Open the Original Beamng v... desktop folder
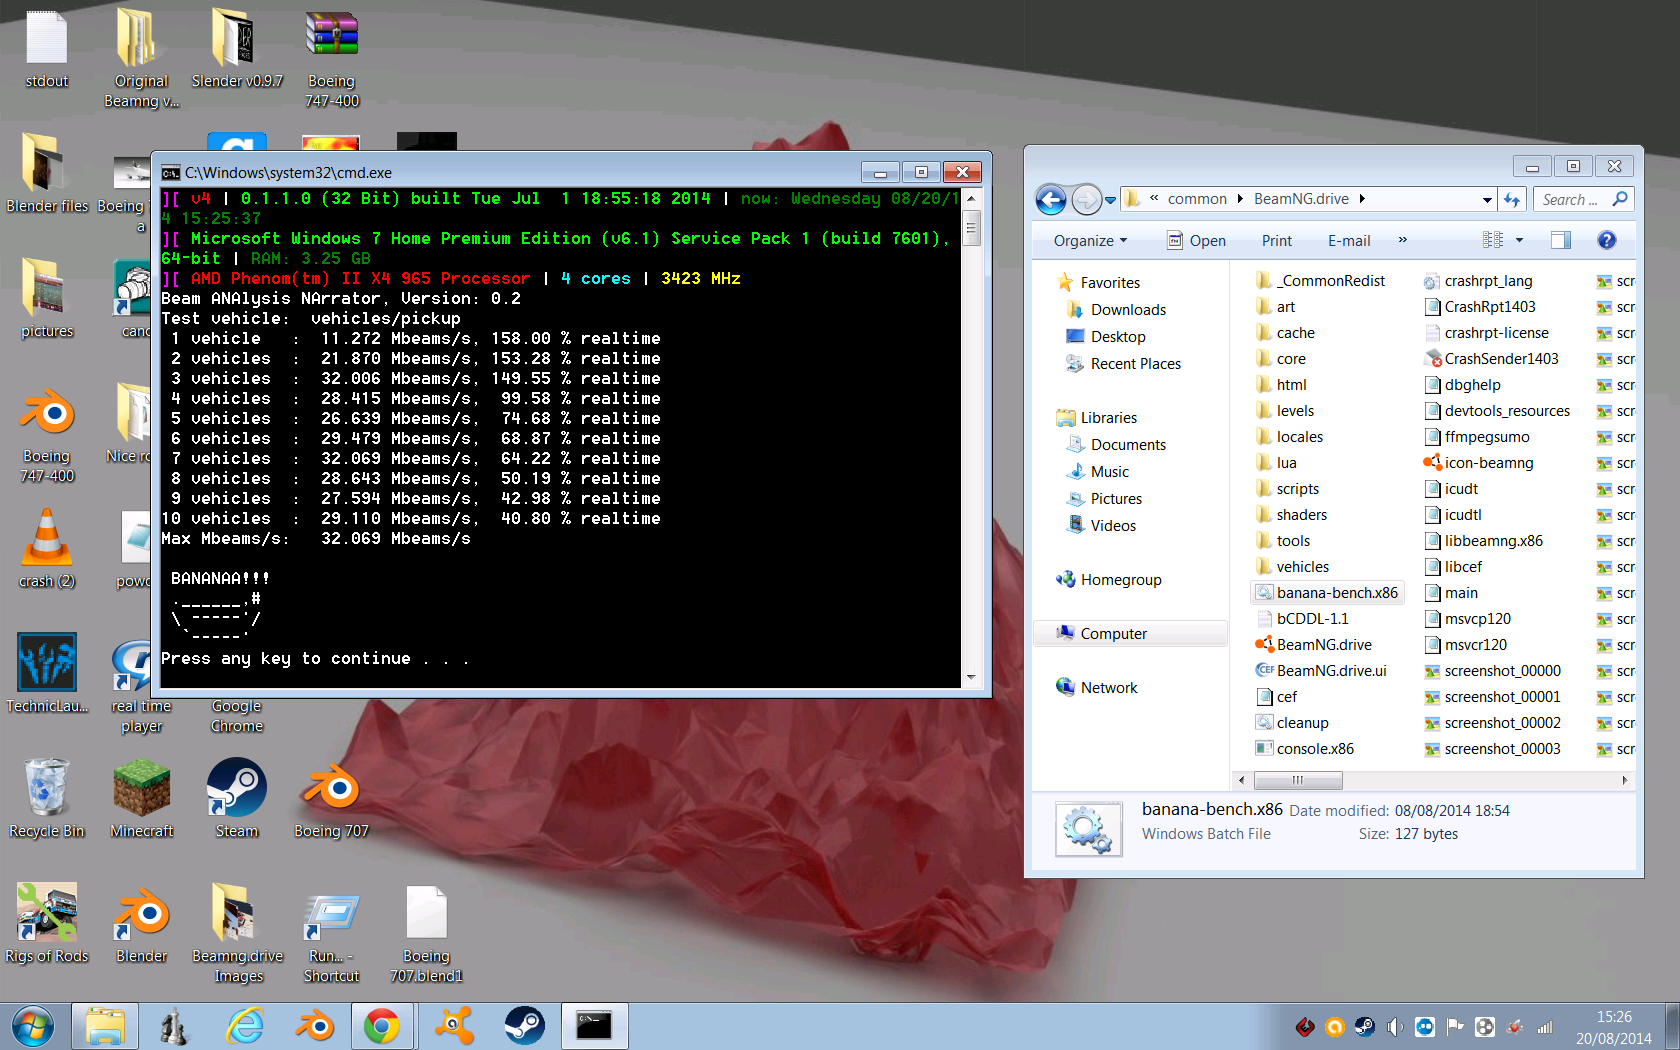 pos(141,58)
